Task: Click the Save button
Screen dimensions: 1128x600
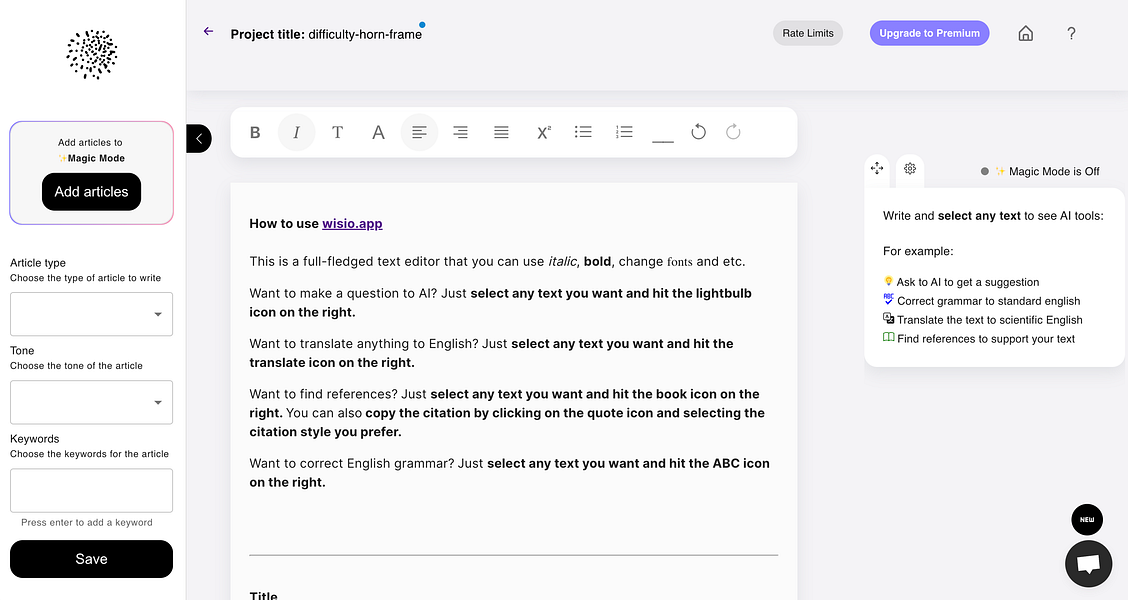Action: click(x=91, y=559)
